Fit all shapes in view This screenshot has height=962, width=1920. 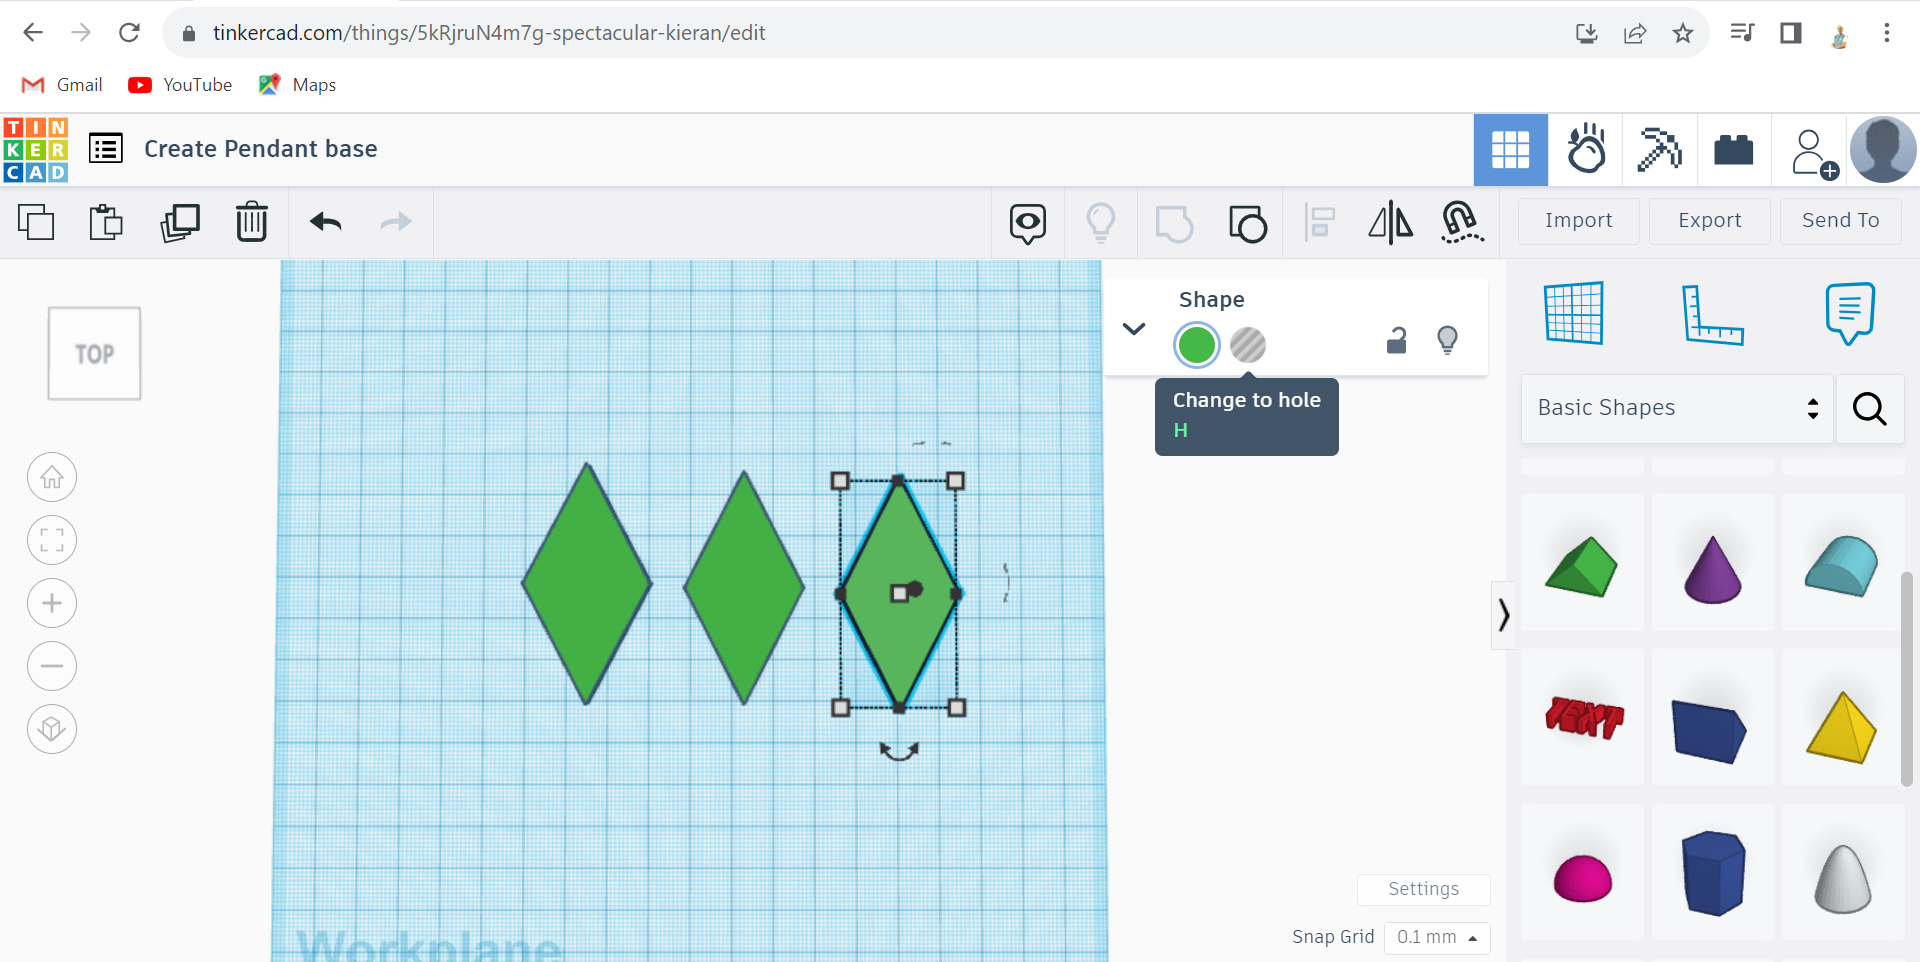pos(52,541)
